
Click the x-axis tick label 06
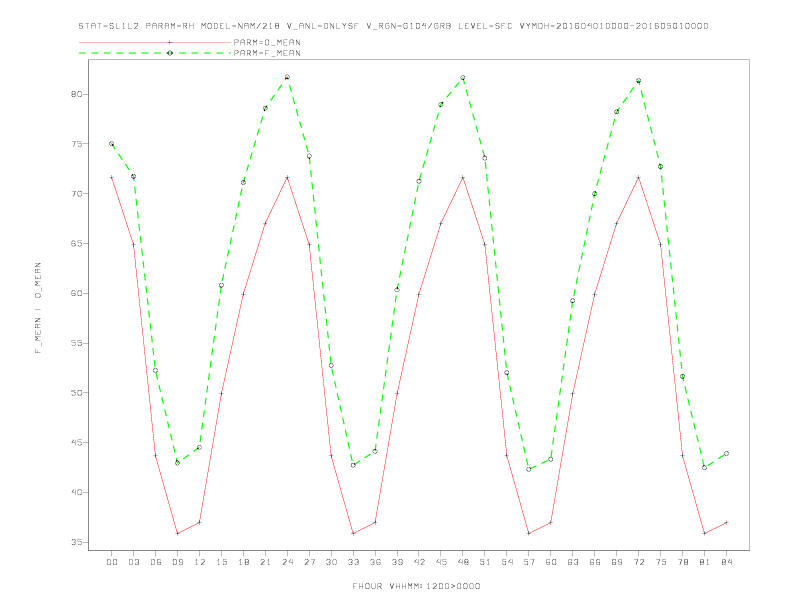coord(156,562)
